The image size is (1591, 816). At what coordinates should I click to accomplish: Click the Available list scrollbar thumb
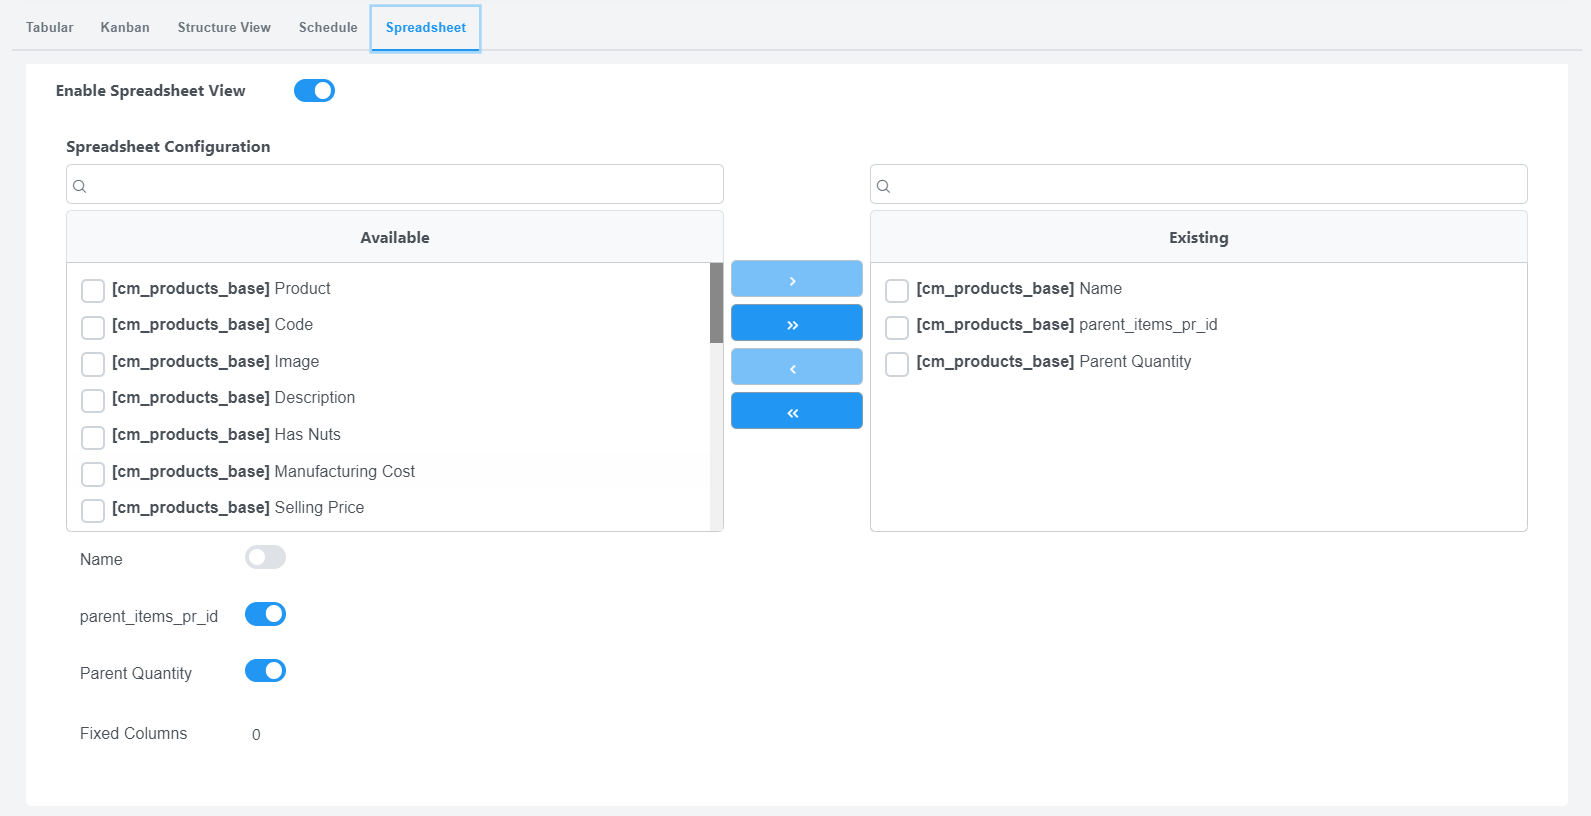click(716, 303)
